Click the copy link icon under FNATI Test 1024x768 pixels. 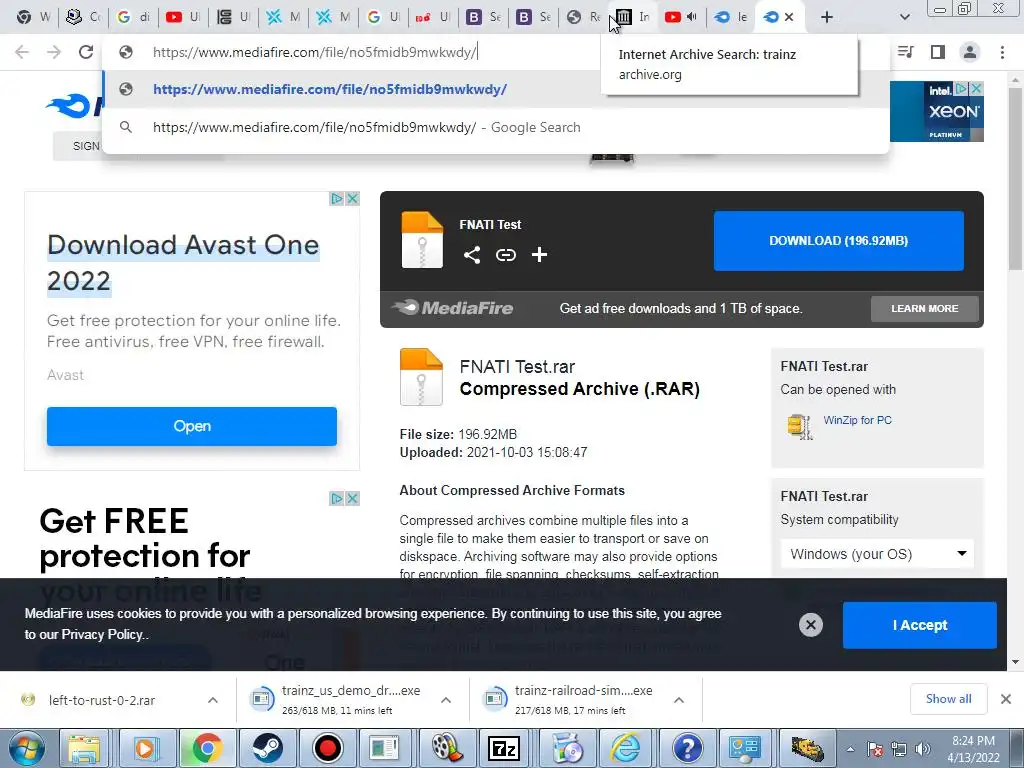point(505,255)
